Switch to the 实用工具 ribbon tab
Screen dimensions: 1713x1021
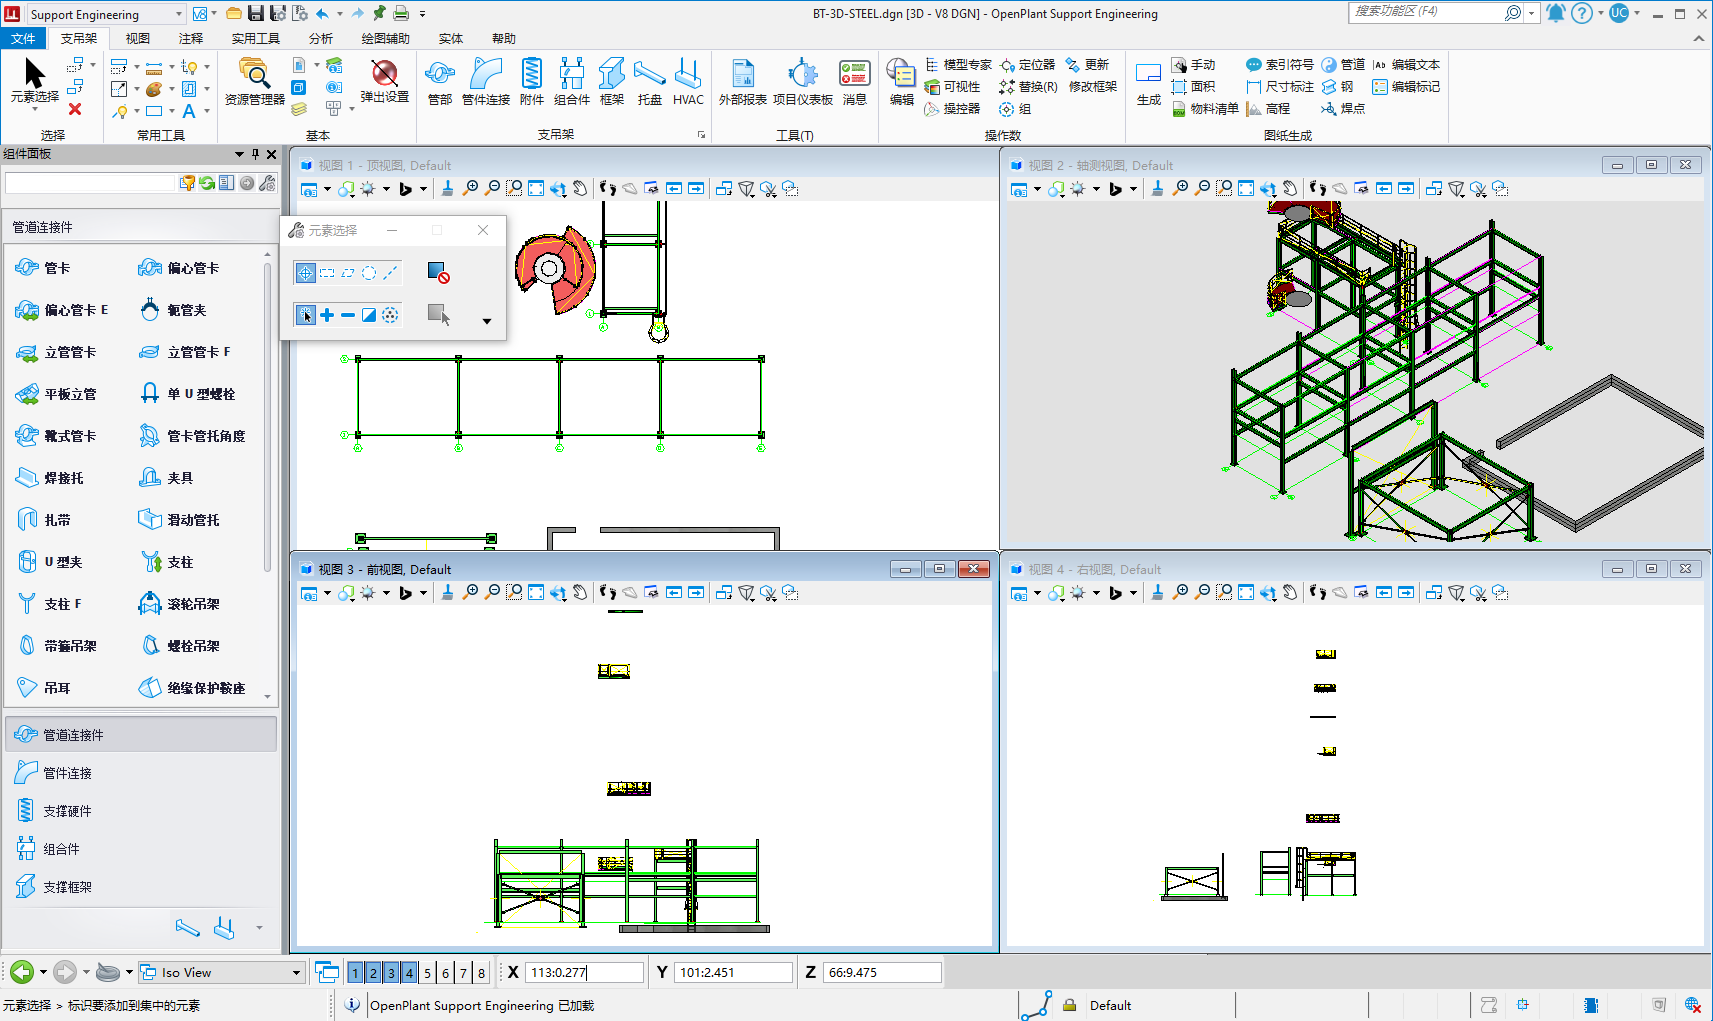256,38
